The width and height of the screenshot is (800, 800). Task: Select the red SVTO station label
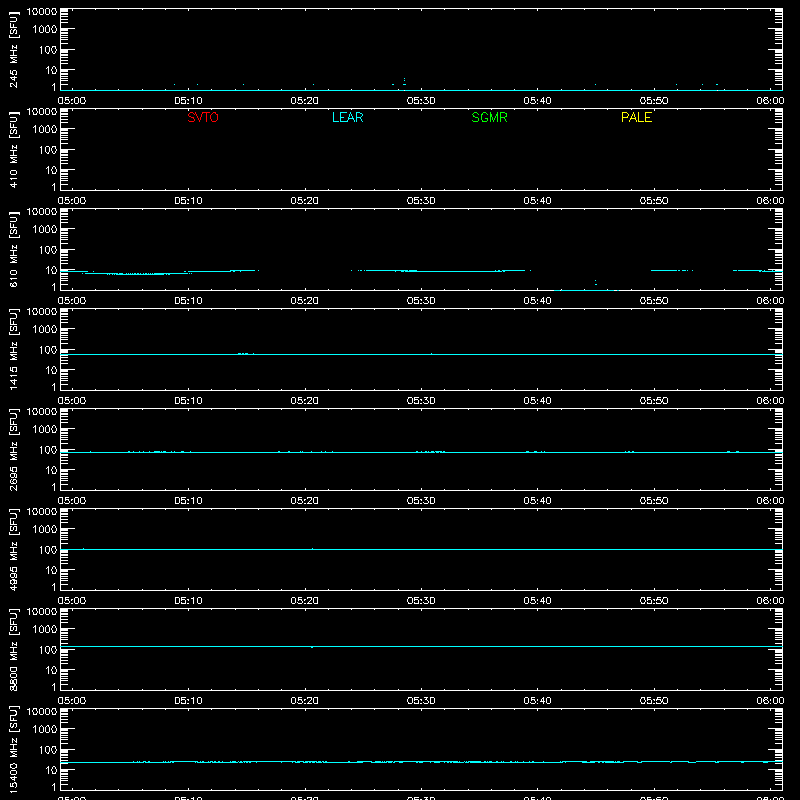click(x=203, y=117)
